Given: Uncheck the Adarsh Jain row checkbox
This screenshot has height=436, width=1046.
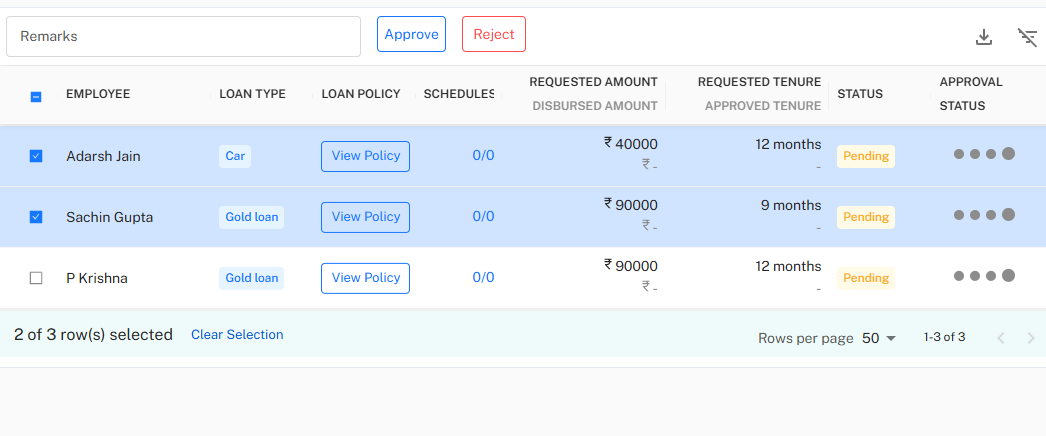Looking at the screenshot, I should [x=36, y=156].
